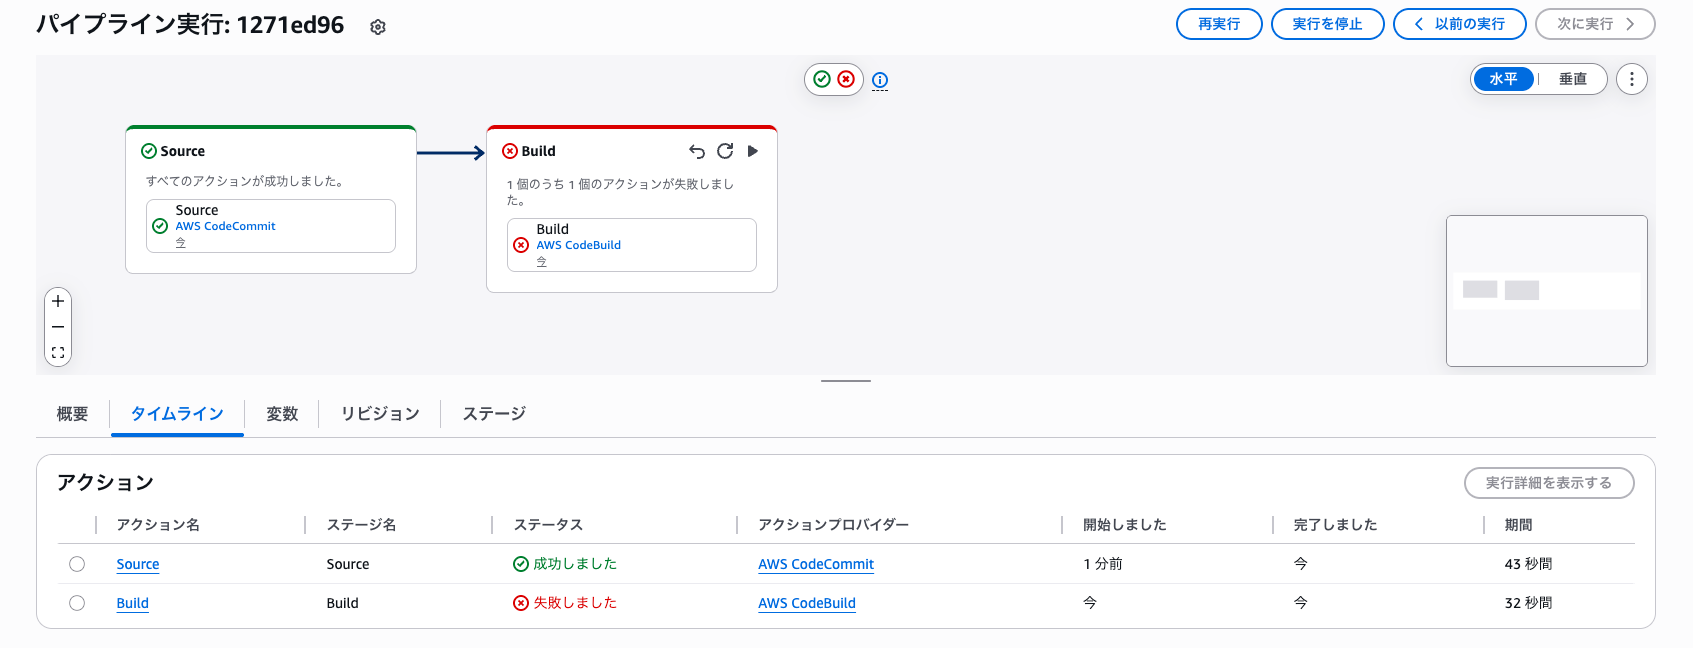
Task: Click the 実行を停止 button
Action: pos(1327,24)
